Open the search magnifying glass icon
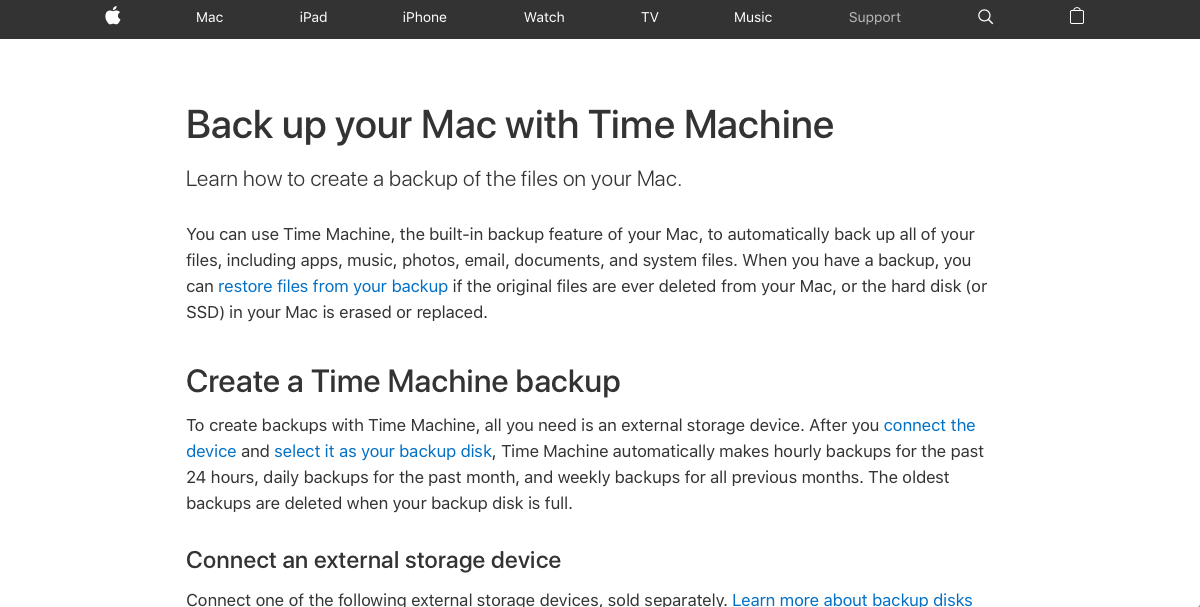Viewport: 1200px width, 607px height. (x=985, y=17)
